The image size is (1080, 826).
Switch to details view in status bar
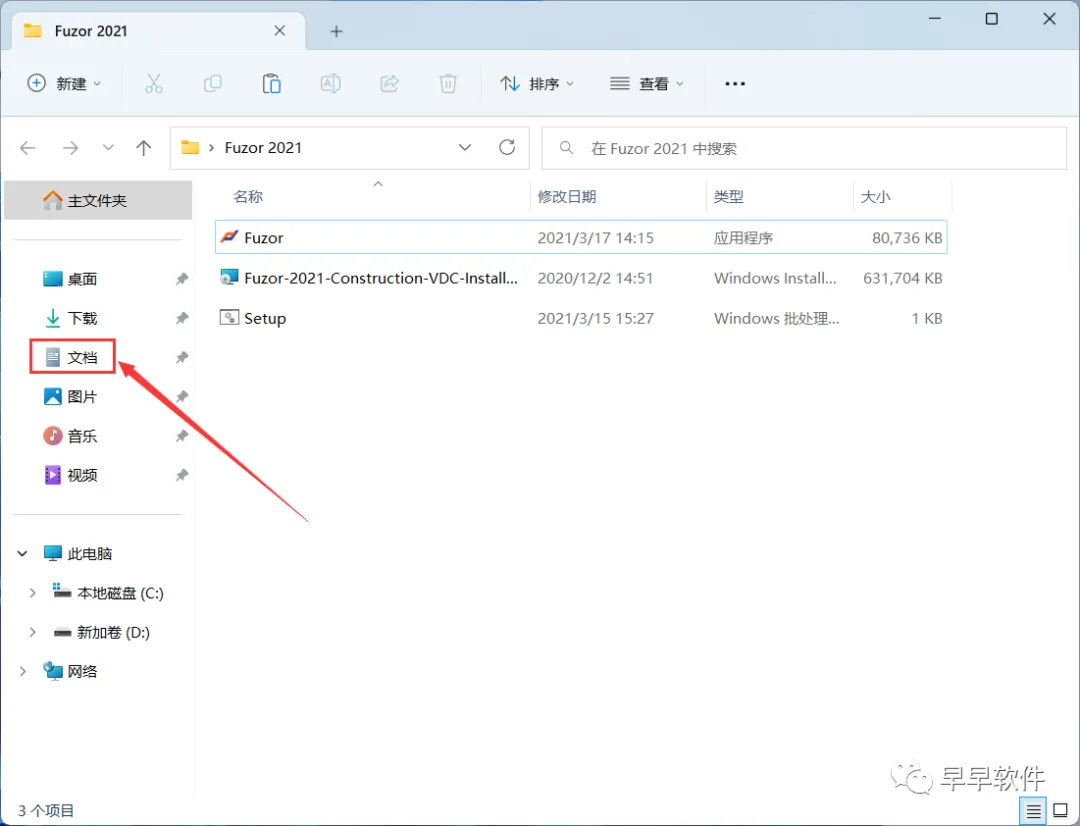pos(1034,811)
